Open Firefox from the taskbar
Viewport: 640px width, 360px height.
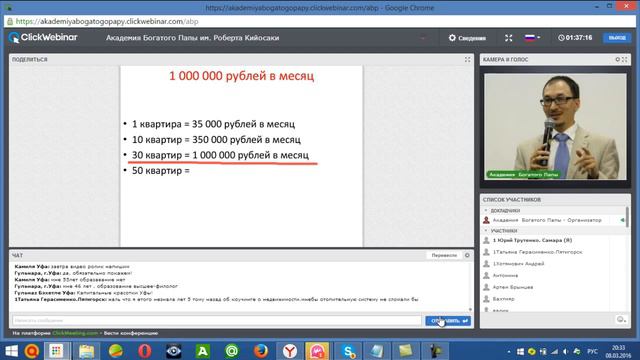(x=260, y=351)
